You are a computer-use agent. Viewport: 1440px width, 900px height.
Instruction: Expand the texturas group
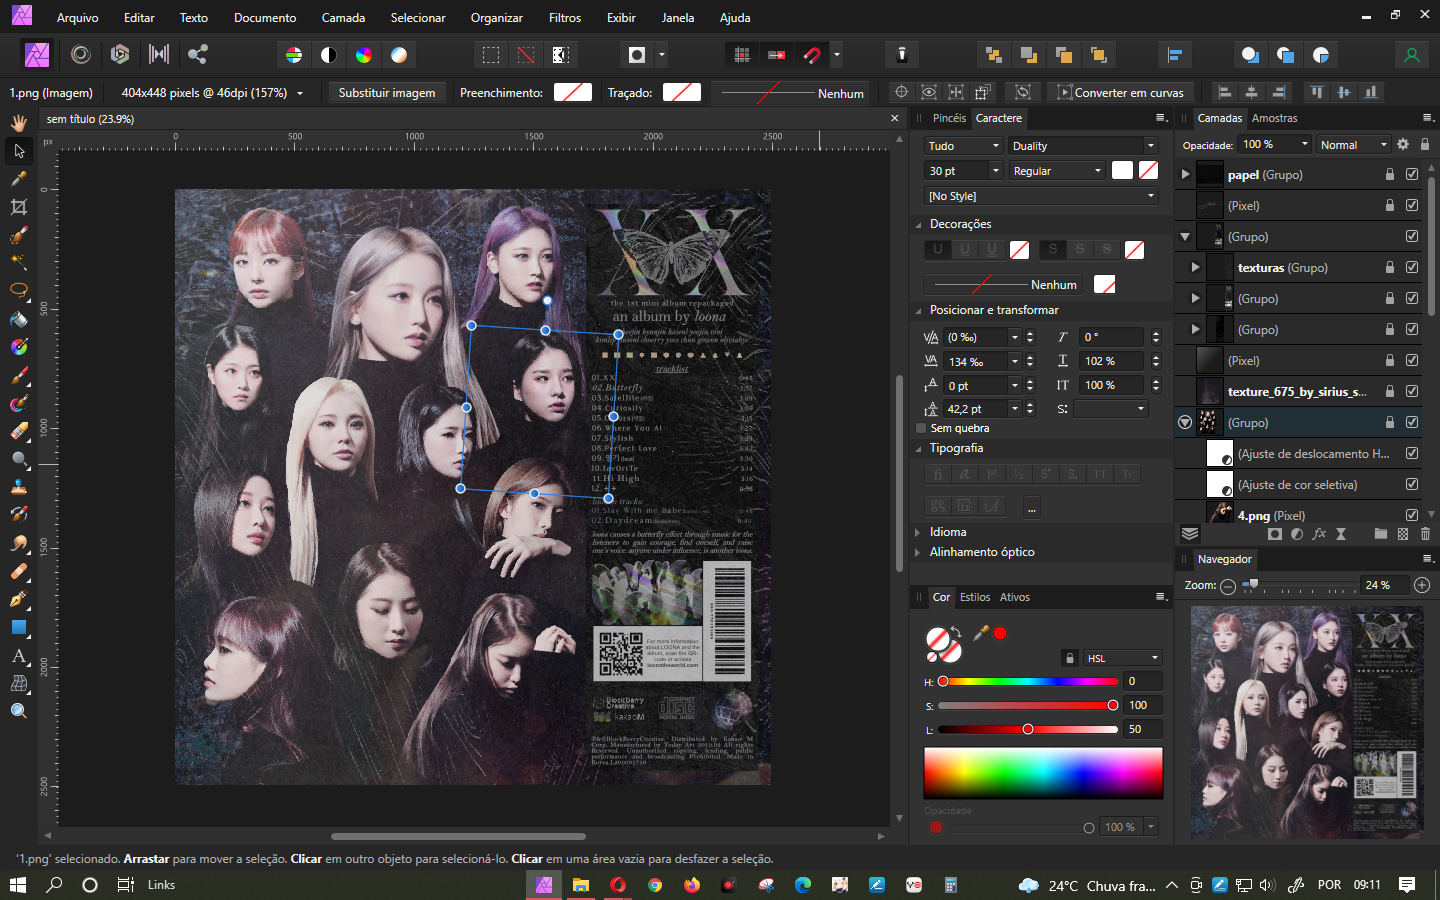(x=1195, y=267)
